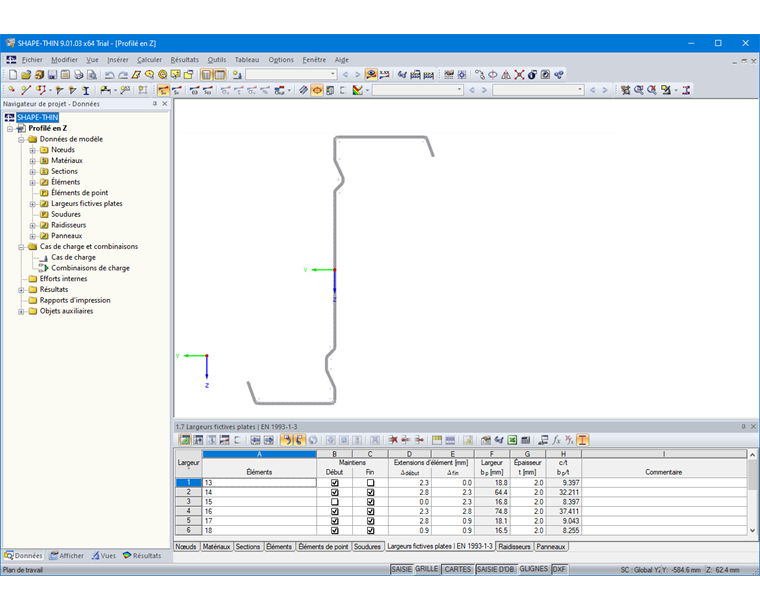Viewport: 760px width, 611px height.
Task: Click the I-section icon in second toolbar
Action: click(x=86, y=90)
